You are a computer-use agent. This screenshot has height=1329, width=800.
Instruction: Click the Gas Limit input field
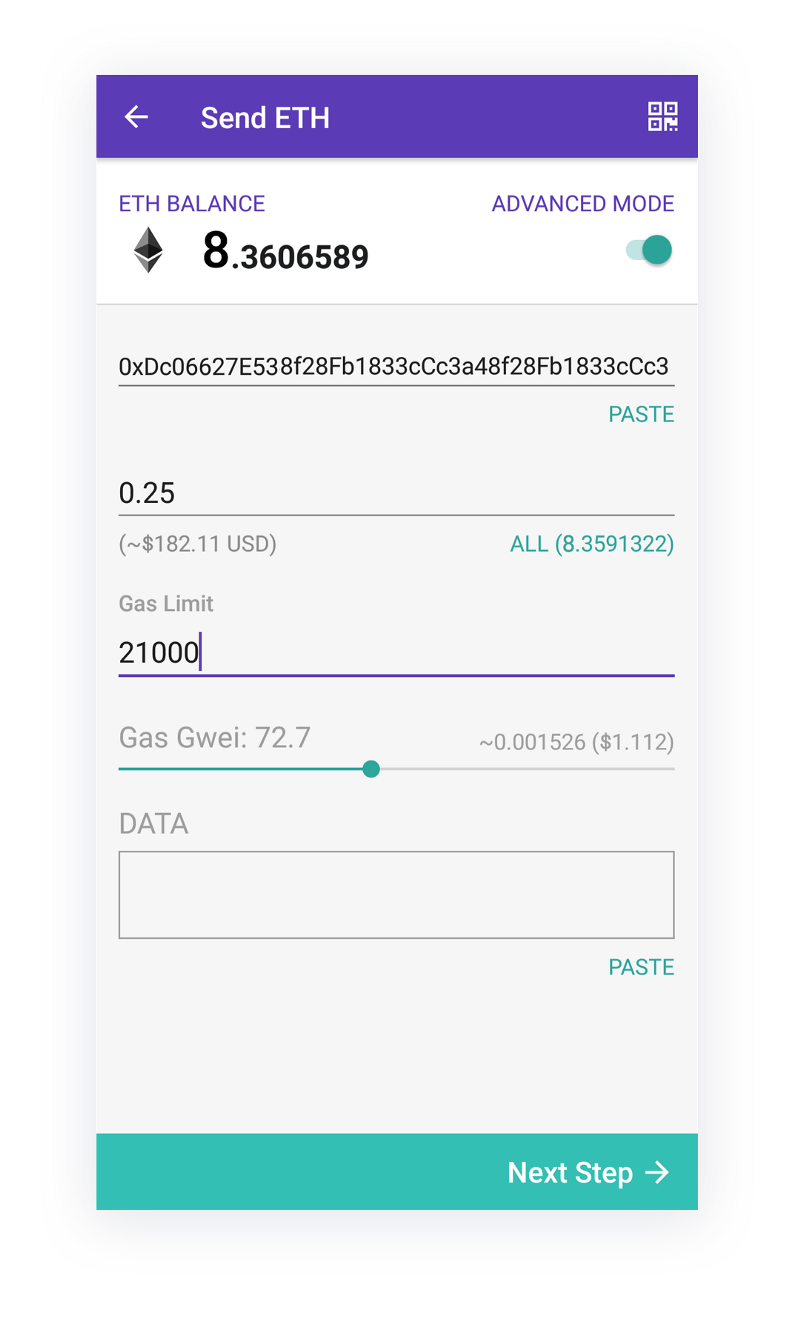pyautogui.click(x=394, y=653)
